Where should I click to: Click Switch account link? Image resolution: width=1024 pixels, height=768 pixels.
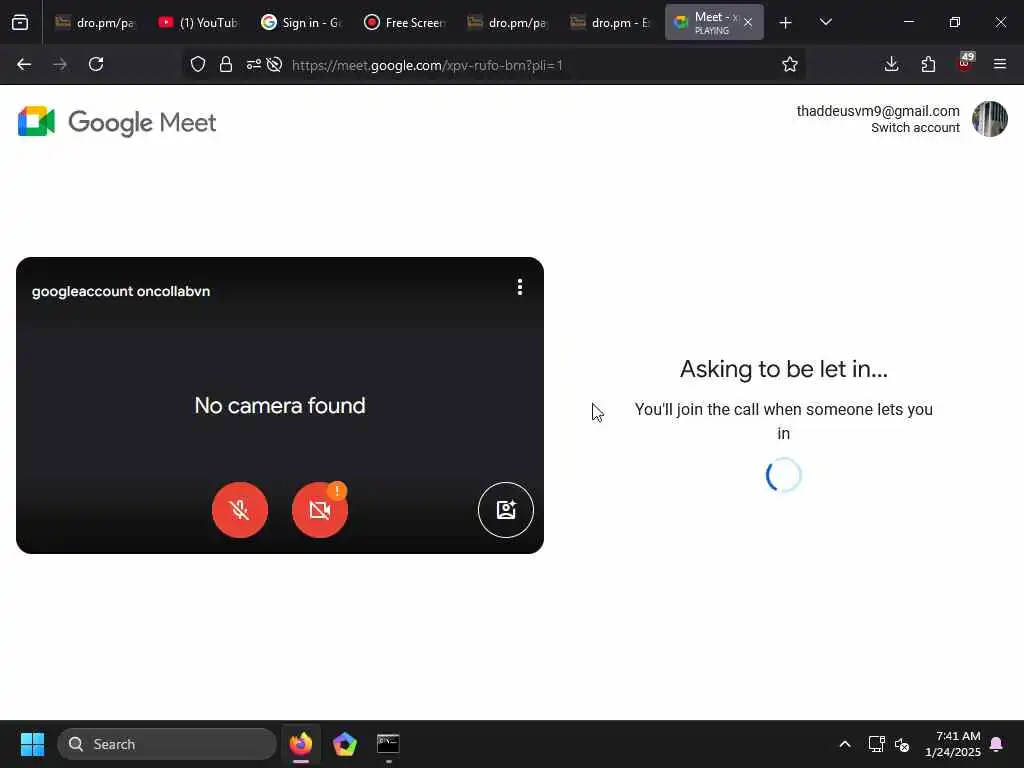click(915, 128)
